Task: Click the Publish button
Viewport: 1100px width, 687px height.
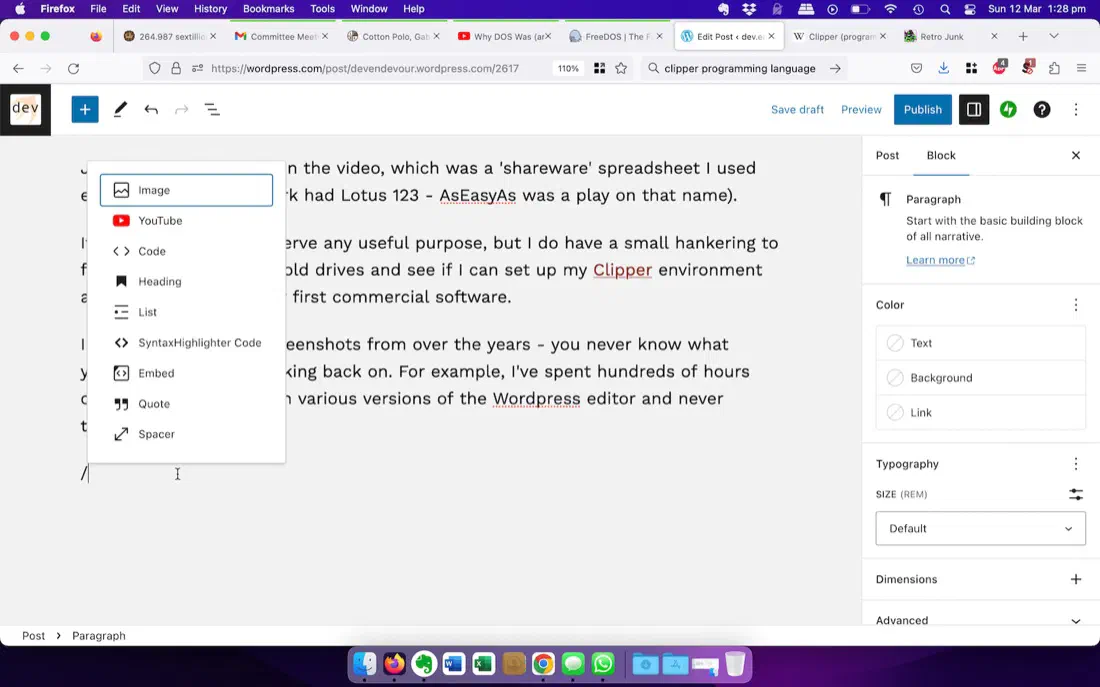Action: click(x=923, y=109)
